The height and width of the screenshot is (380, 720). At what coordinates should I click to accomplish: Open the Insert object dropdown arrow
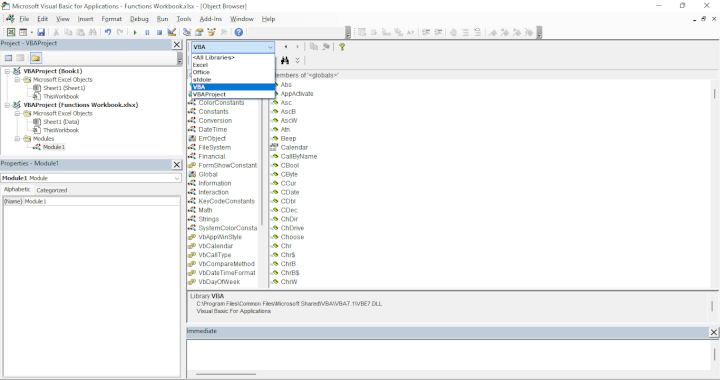[x=31, y=32]
